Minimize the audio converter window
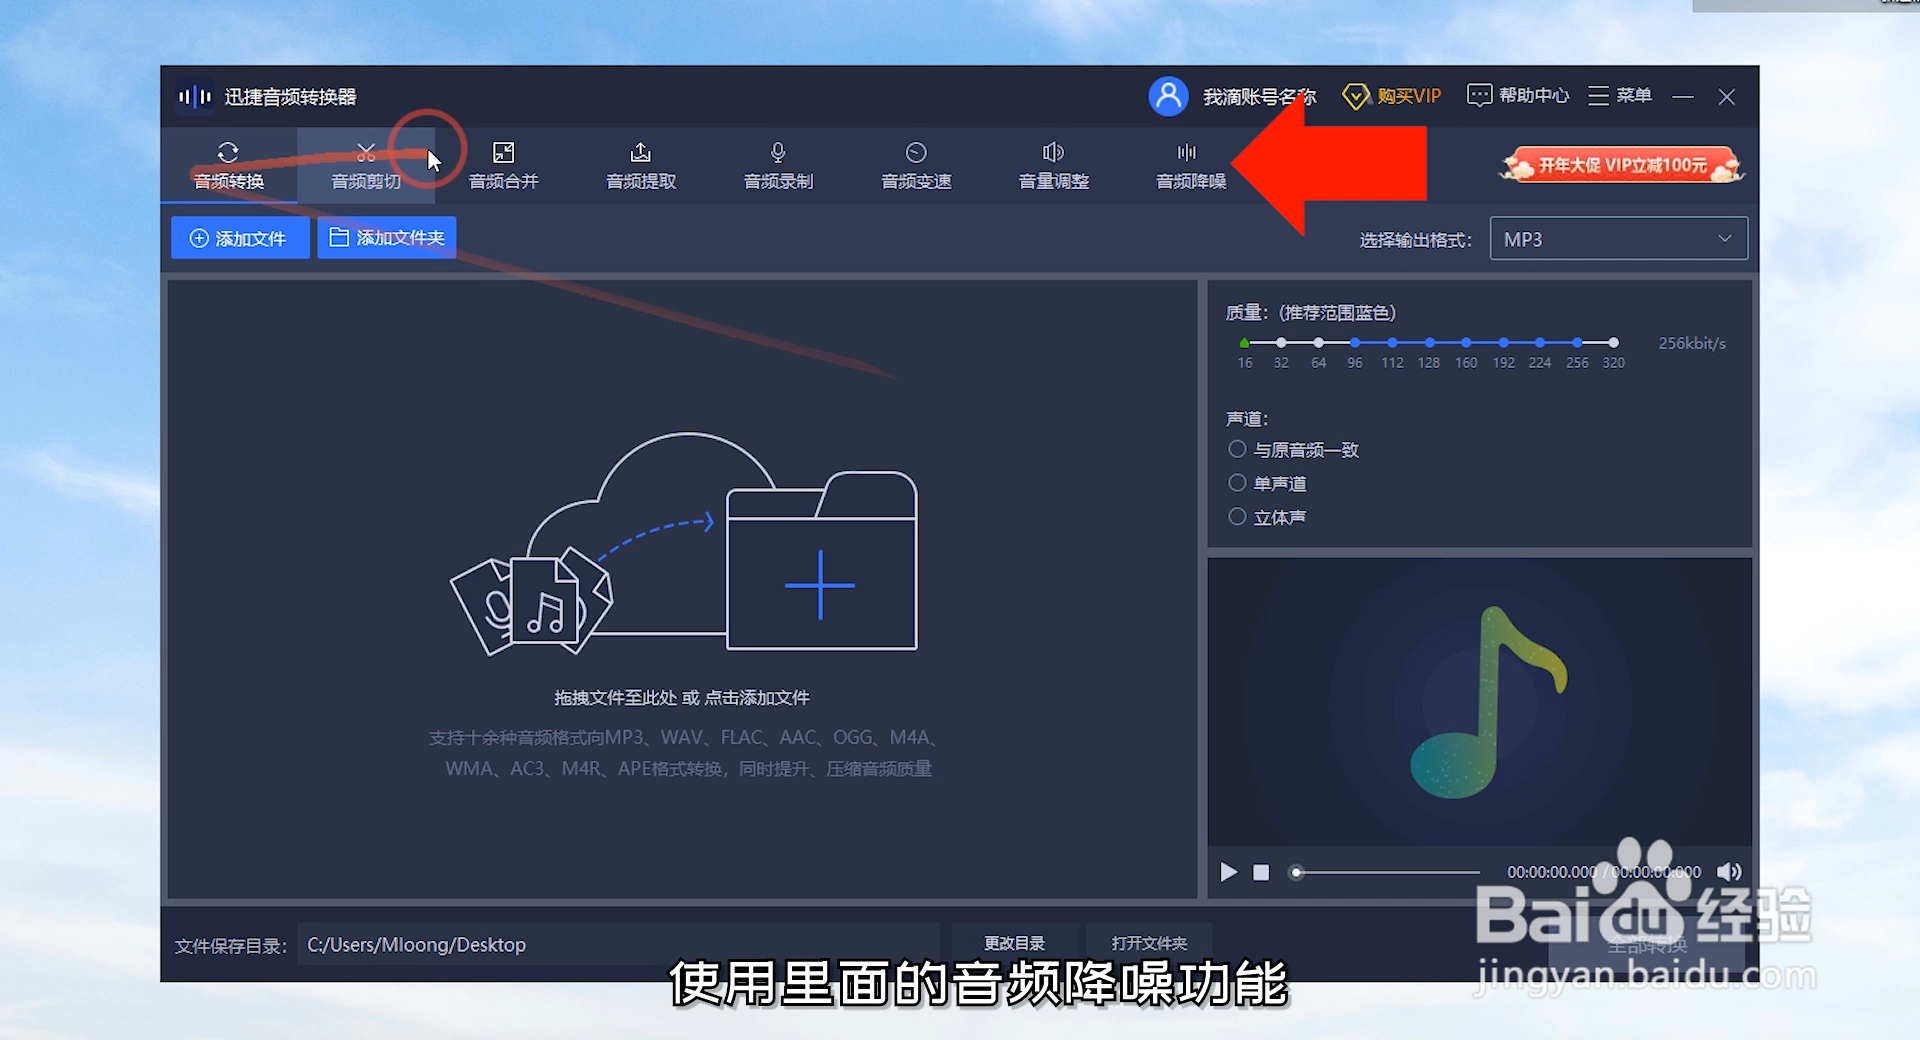This screenshot has height=1040, width=1920. (1683, 97)
